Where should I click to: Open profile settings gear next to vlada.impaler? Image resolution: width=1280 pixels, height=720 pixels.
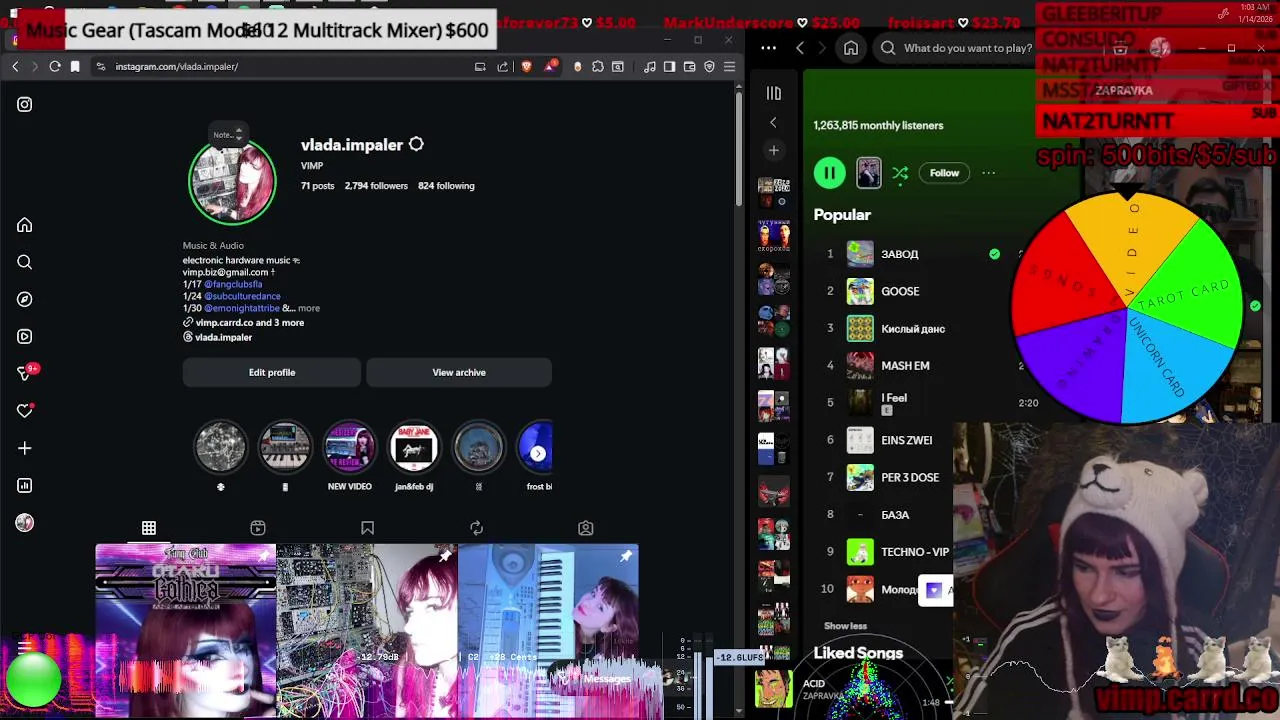click(x=416, y=145)
